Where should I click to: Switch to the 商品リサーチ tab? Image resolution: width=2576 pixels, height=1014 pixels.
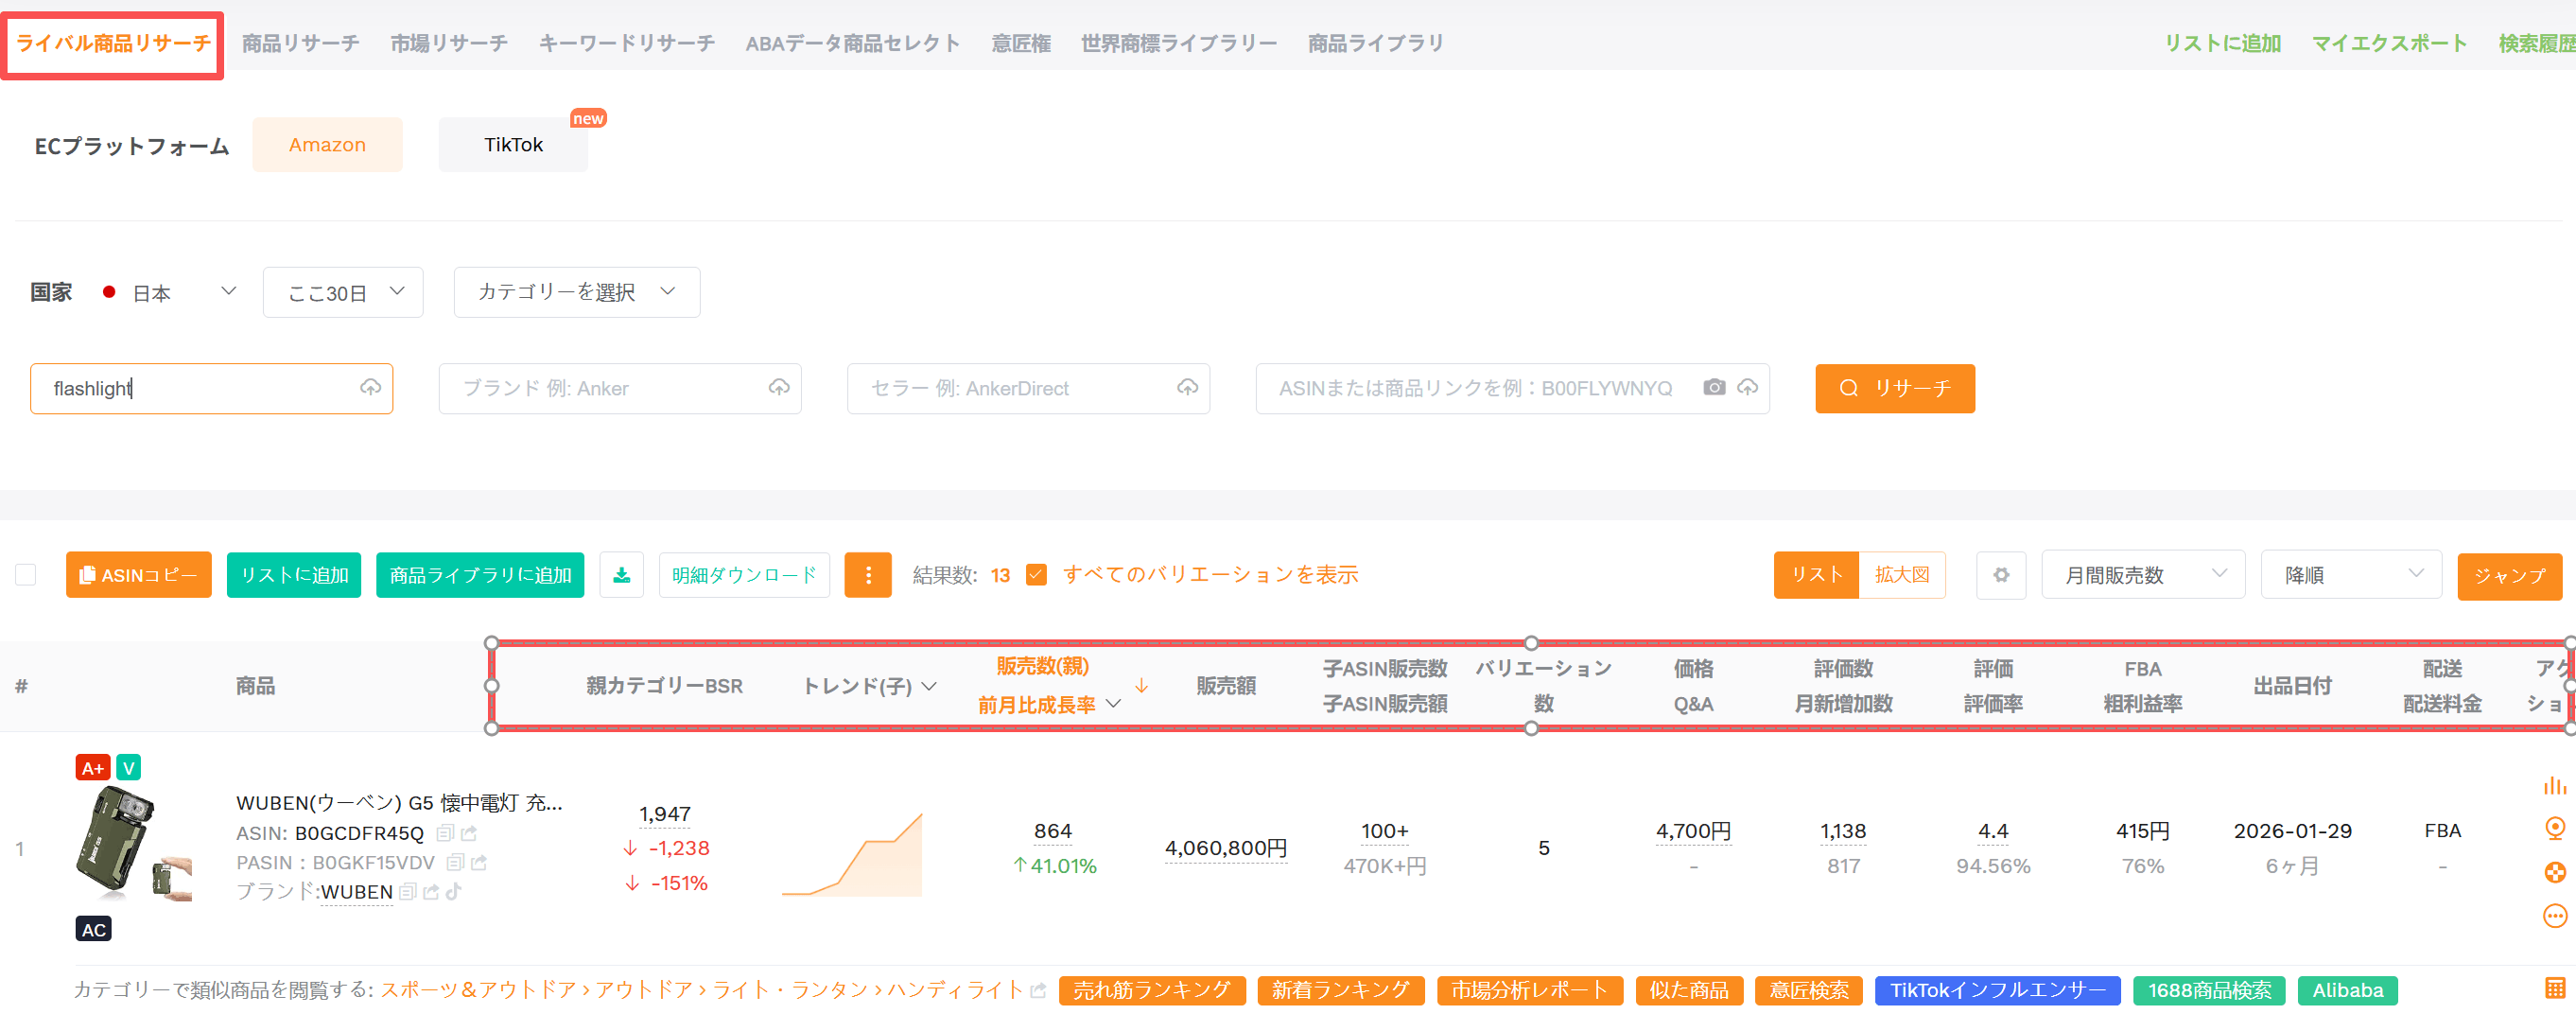300,43
